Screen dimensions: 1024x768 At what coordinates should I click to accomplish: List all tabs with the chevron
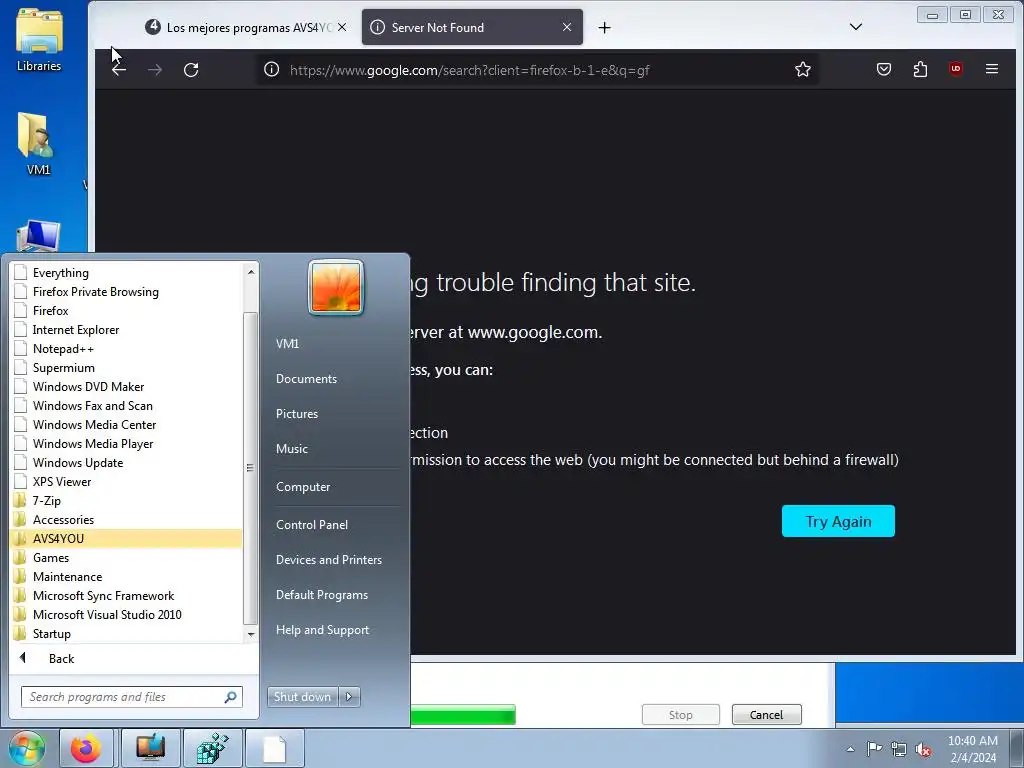tap(856, 27)
